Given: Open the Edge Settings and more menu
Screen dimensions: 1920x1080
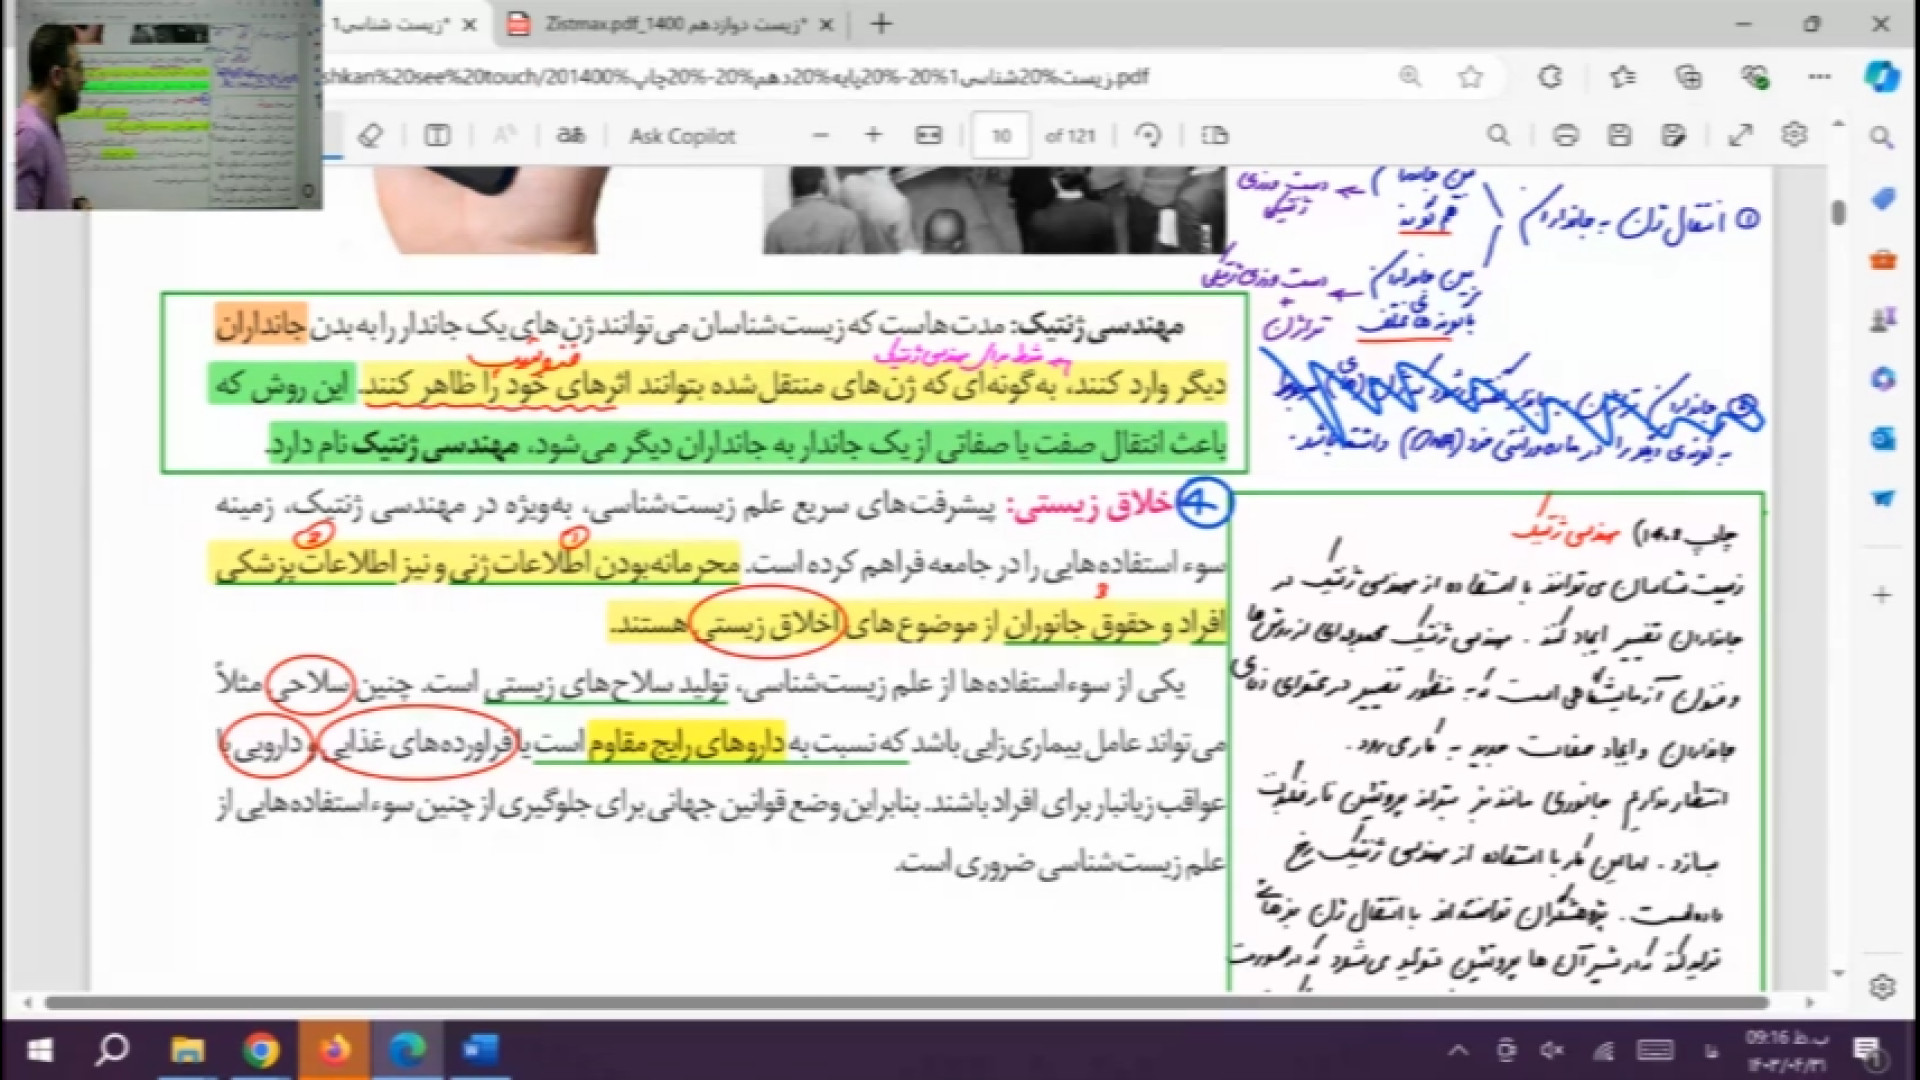Looking at the screenshot, I should point(1819,77).
